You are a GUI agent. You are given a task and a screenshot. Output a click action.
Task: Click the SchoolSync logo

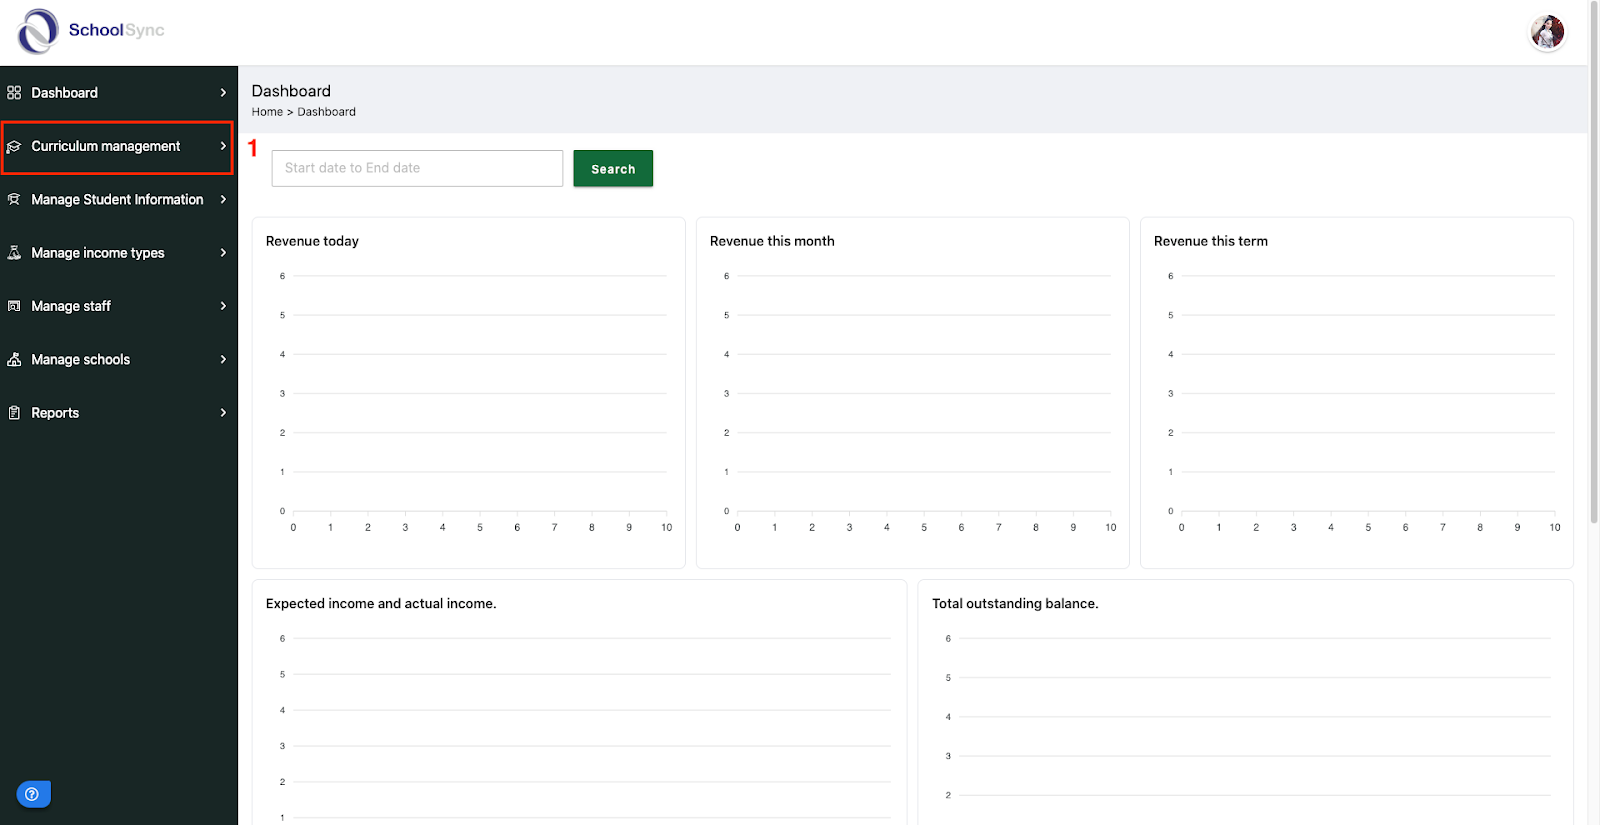pyautogui.click(x=91, y=31)
